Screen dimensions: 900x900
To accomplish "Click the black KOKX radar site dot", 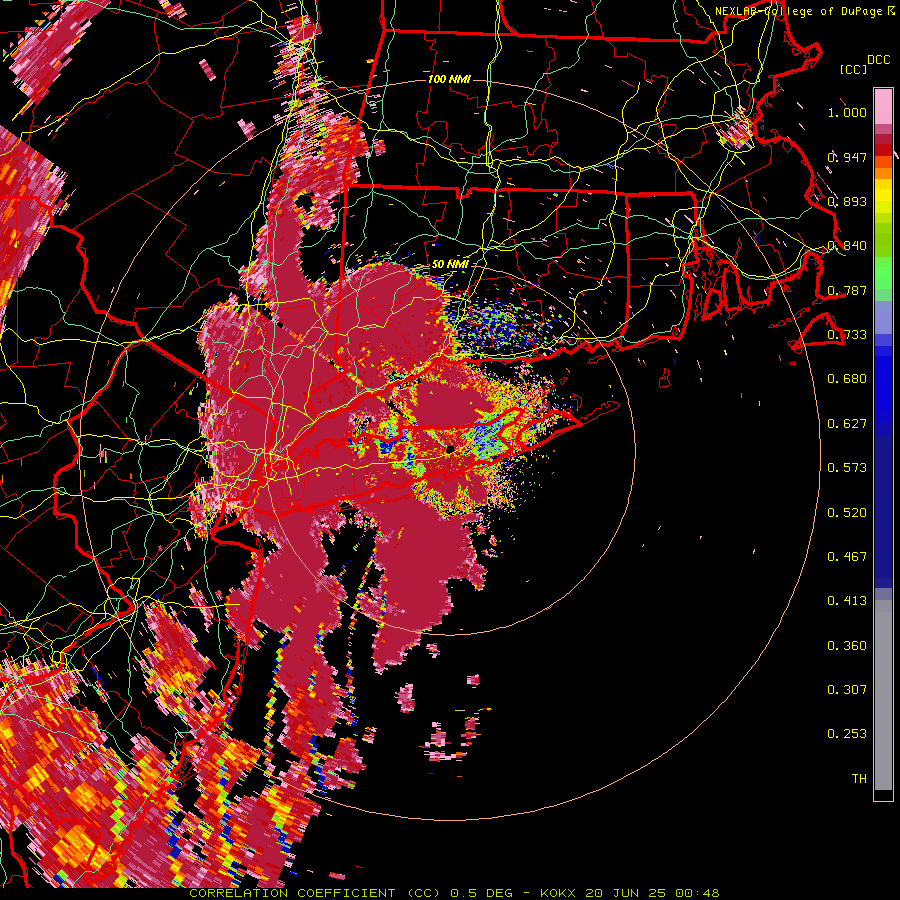I will click(450, 449).
